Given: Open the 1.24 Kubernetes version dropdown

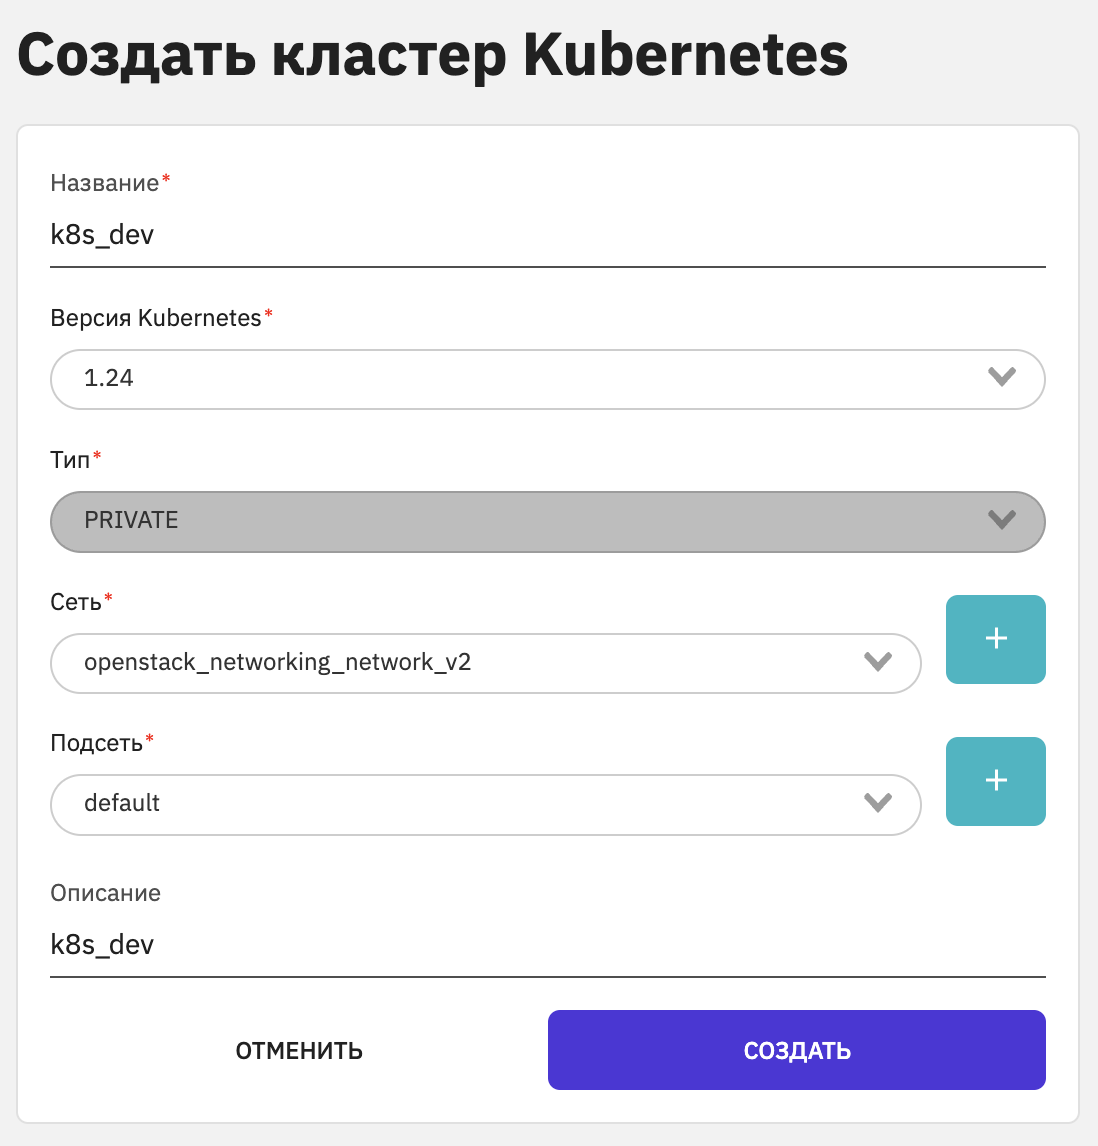Looking at the screenshot, I should (548, 379).
